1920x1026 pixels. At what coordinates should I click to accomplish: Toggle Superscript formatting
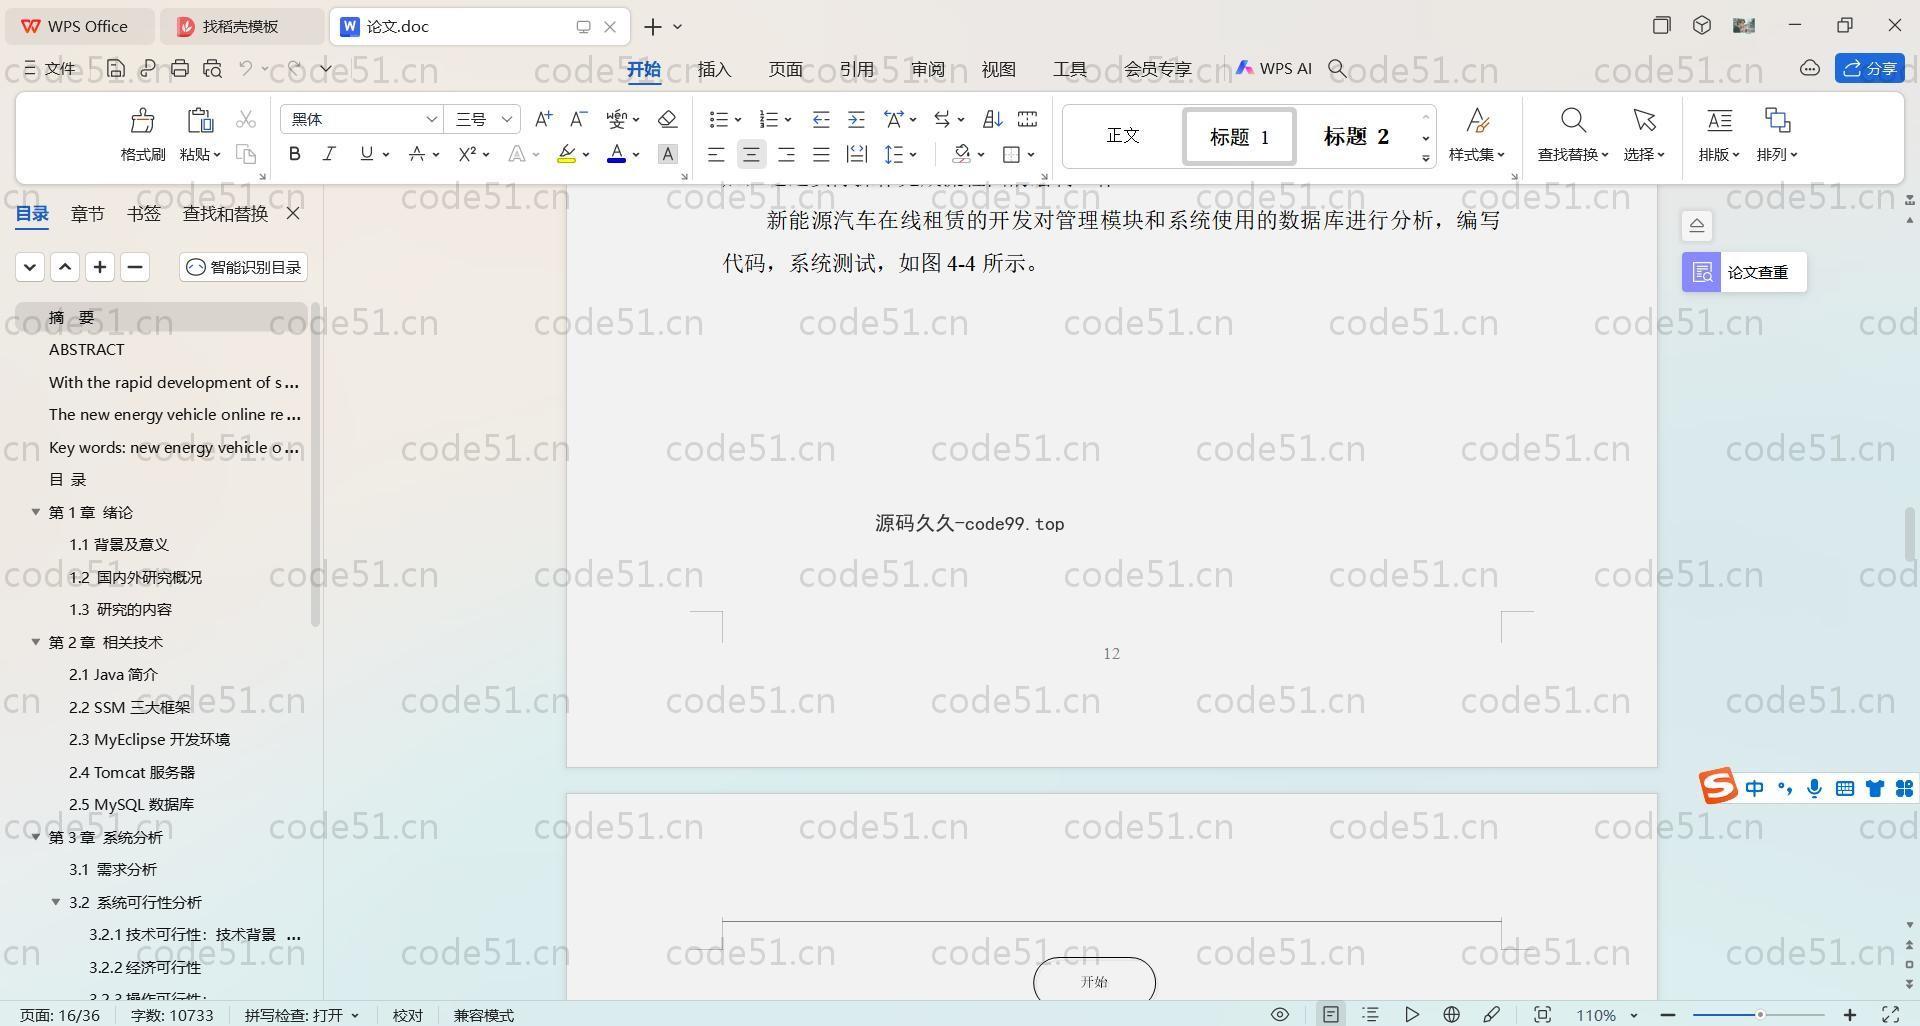(x=467, y=154)
